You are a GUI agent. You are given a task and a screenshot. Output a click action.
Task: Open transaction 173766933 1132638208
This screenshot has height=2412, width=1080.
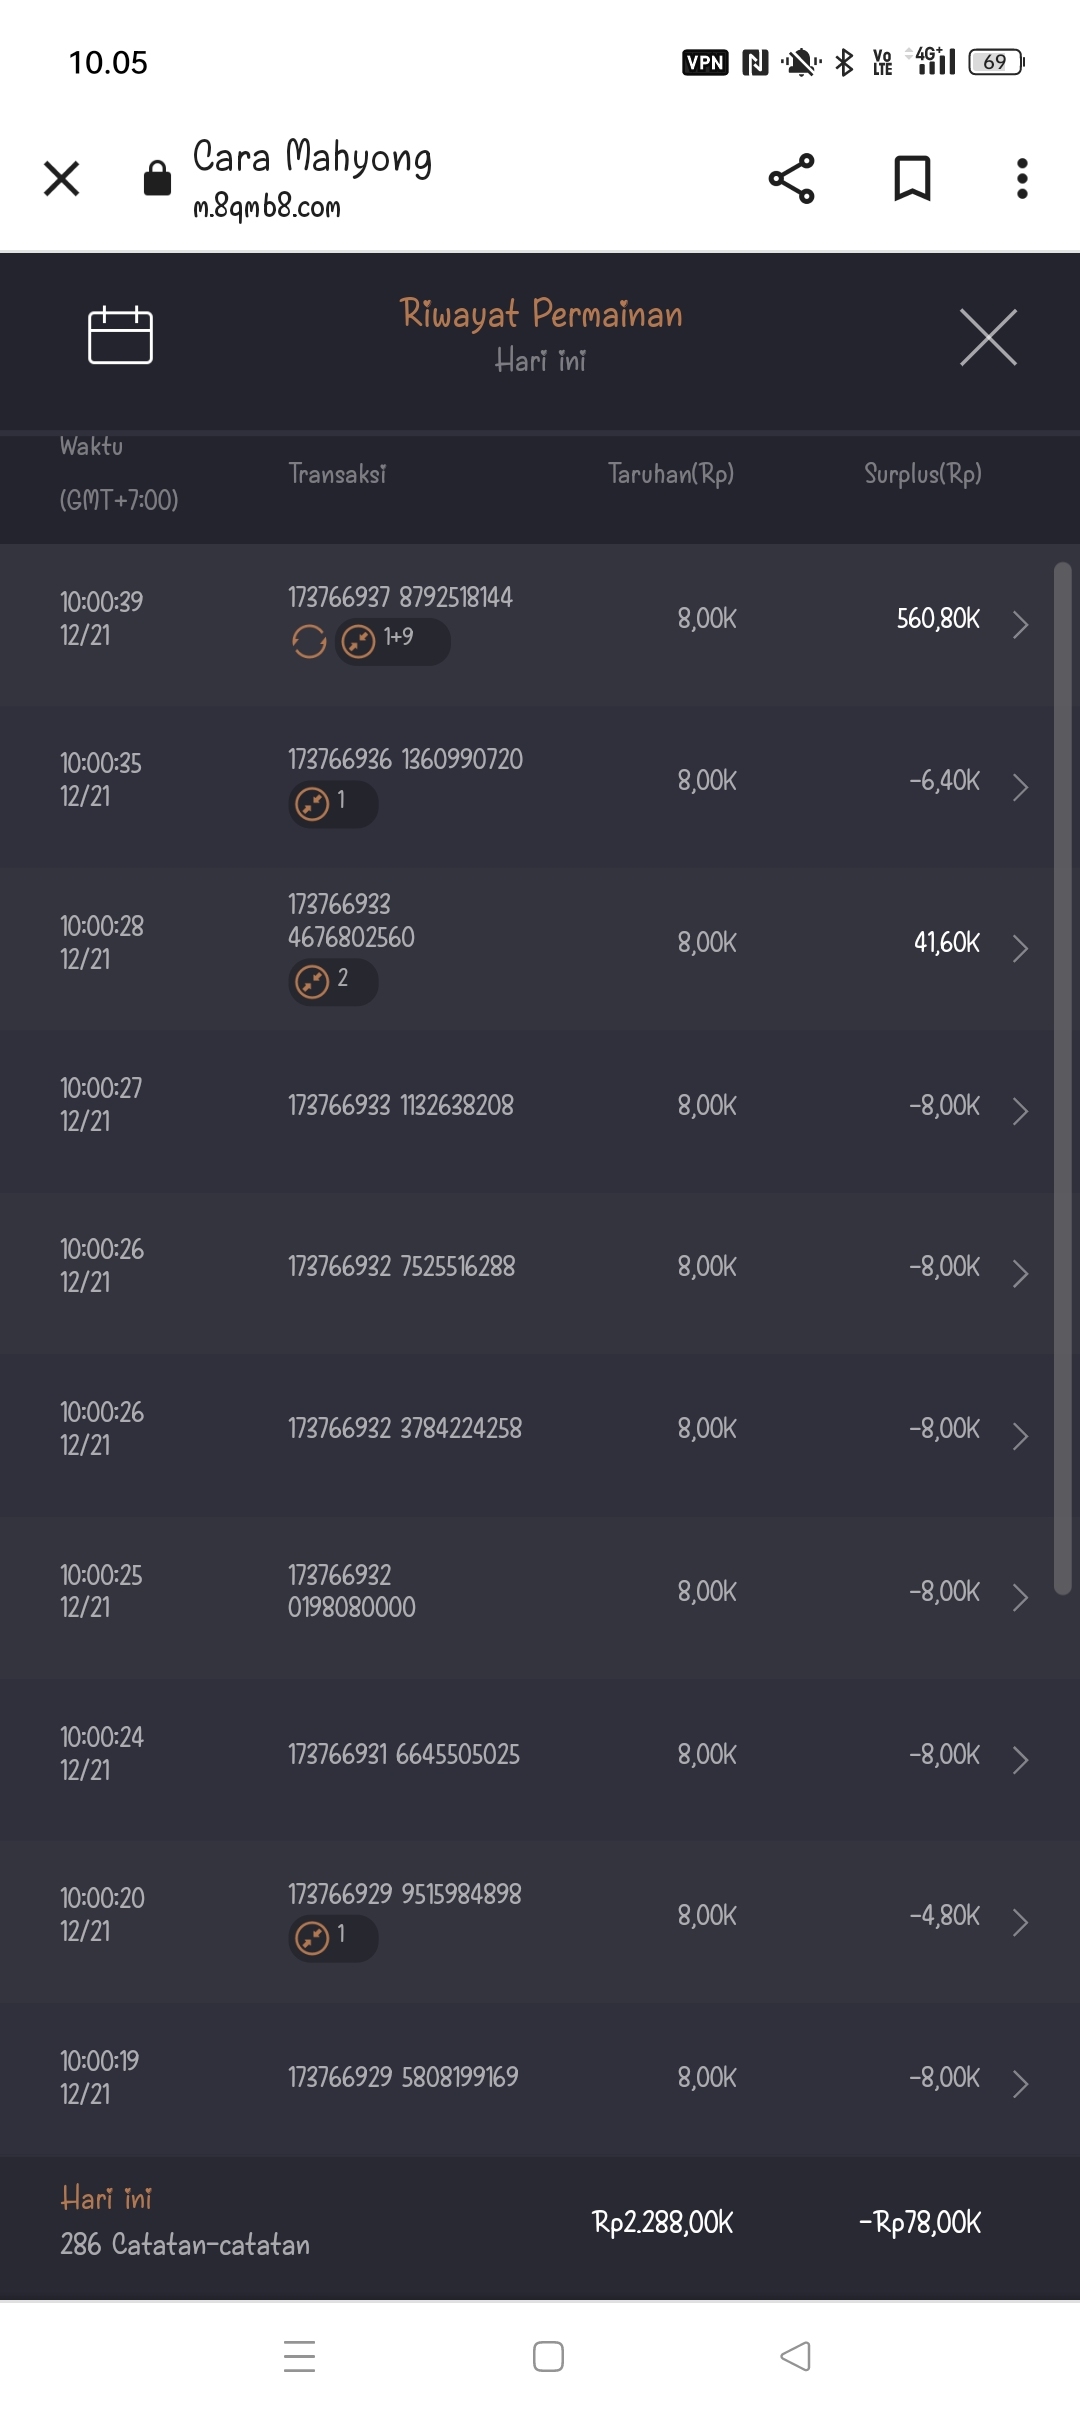[x=401, y=1105]
